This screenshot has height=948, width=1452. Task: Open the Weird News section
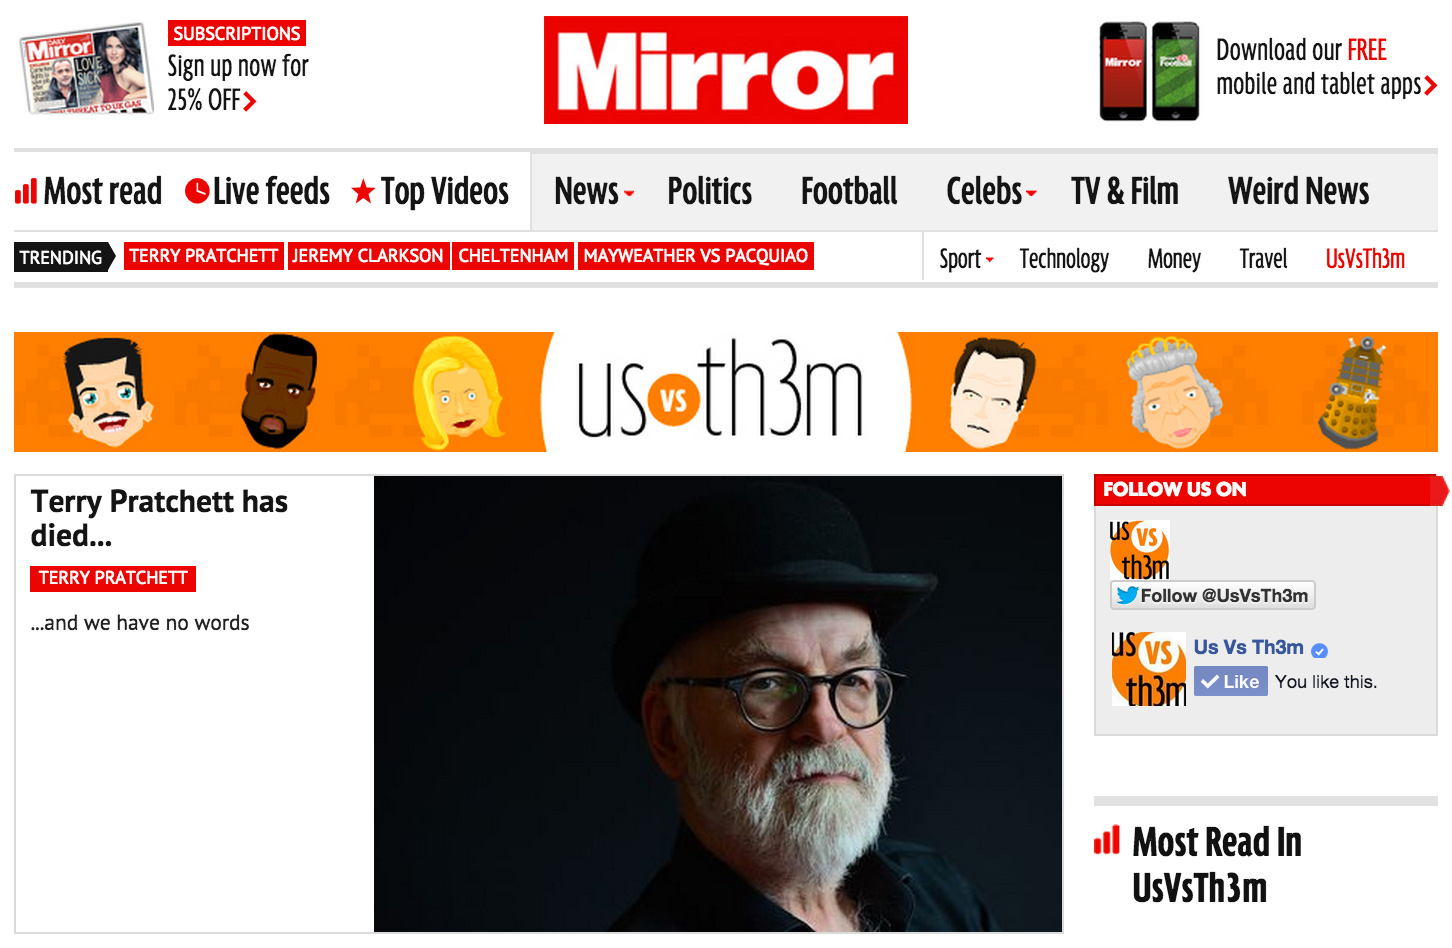(1298, 191)
